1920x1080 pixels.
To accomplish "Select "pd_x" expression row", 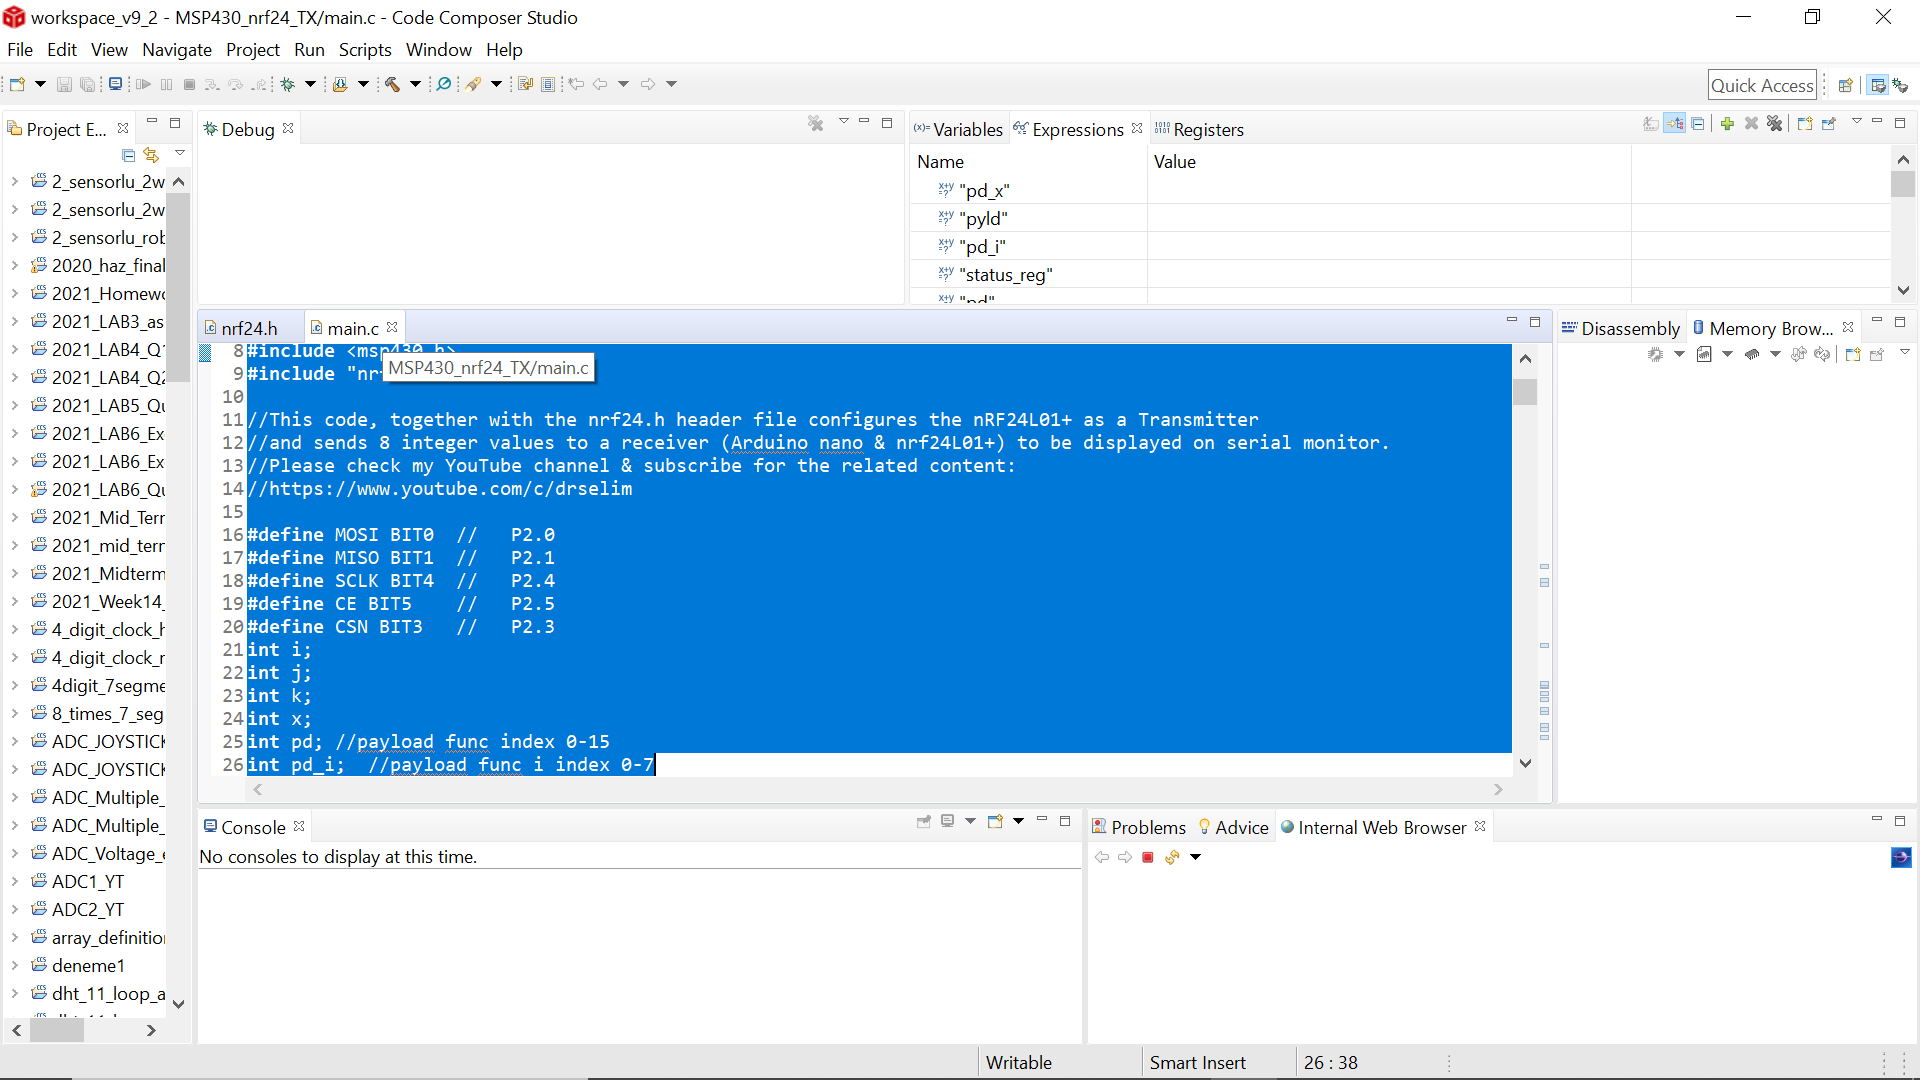I will pyautogui.click(x=1400, y=190).
